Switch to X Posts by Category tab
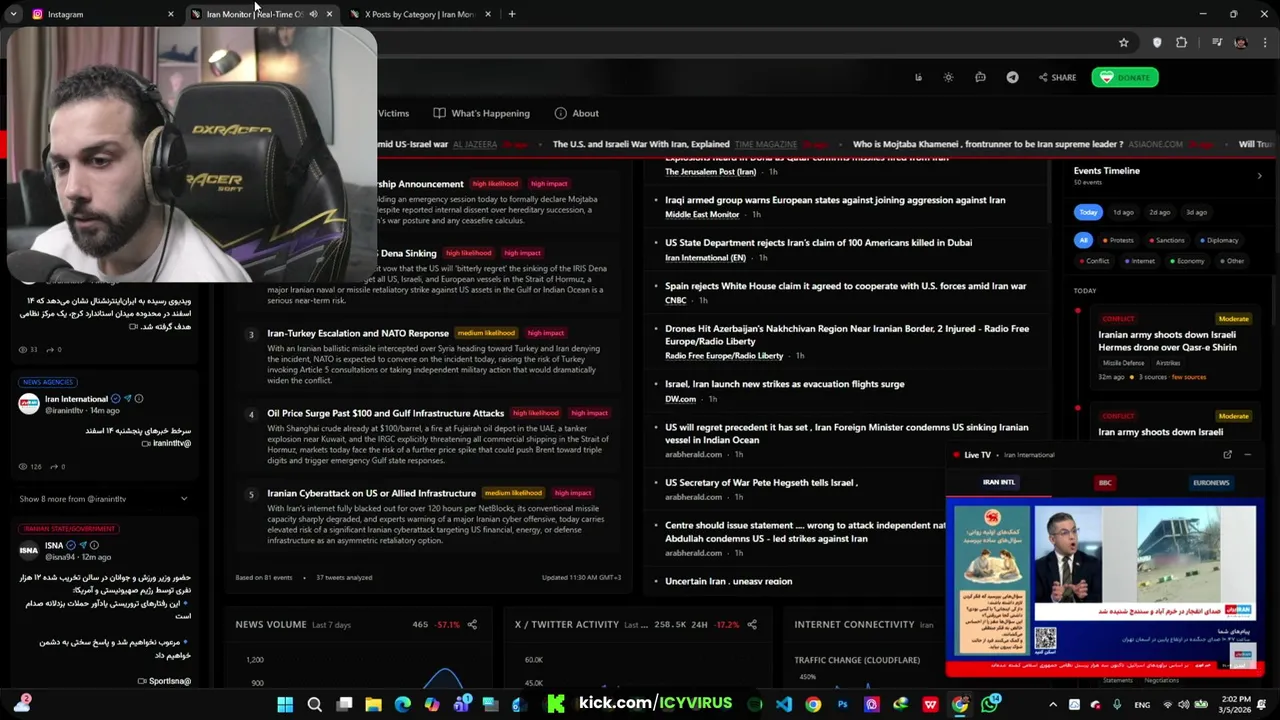The width and height of the screenshot is (1280, 720). [420, 14]
